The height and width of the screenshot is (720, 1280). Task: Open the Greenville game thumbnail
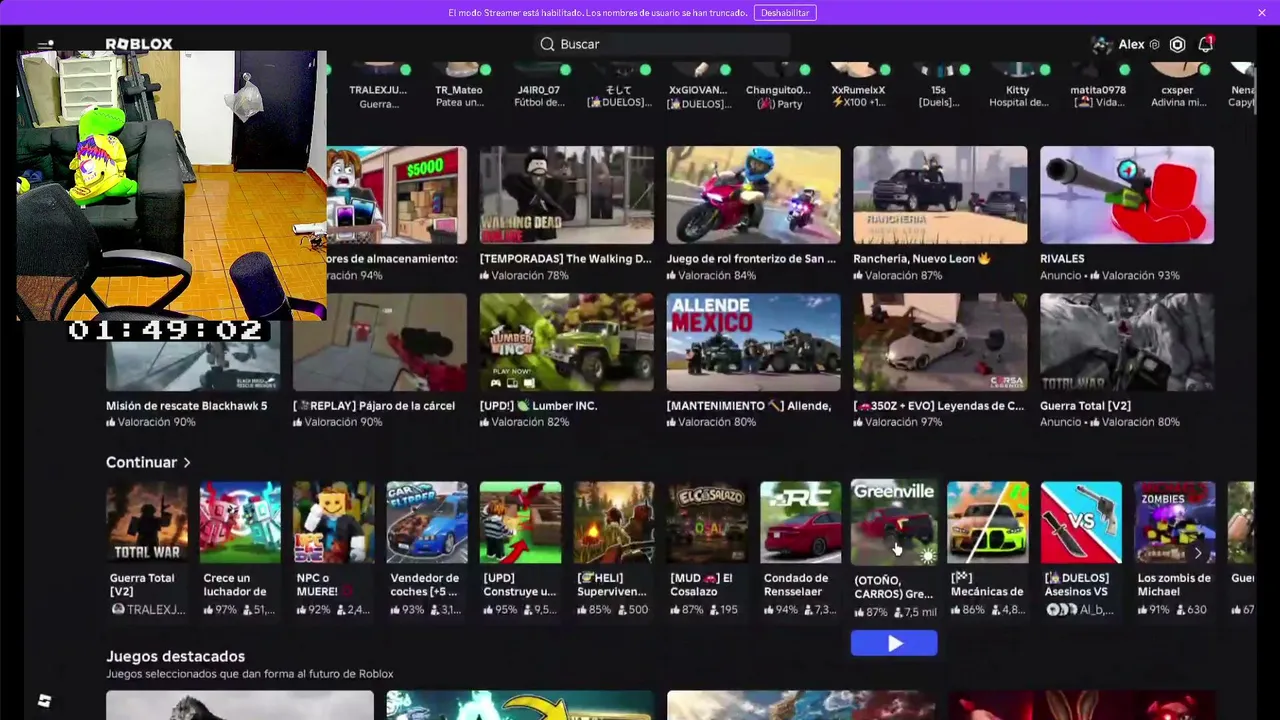(894, 523)
